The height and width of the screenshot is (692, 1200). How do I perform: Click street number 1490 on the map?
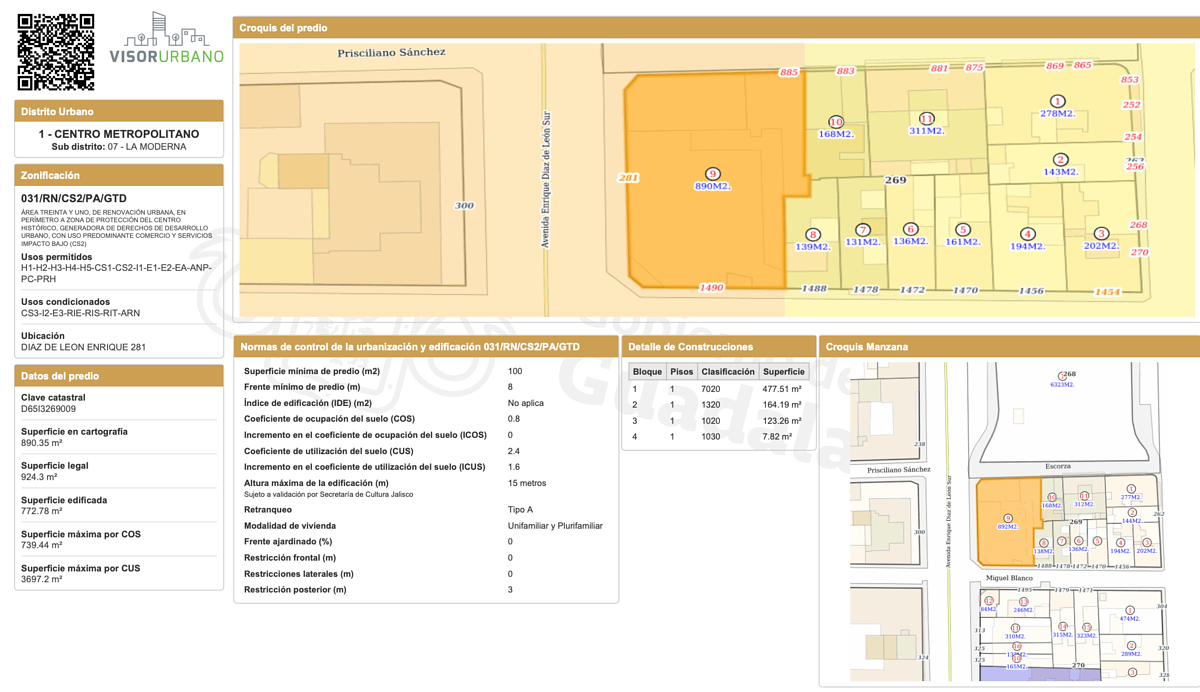[x=711, y=288]
